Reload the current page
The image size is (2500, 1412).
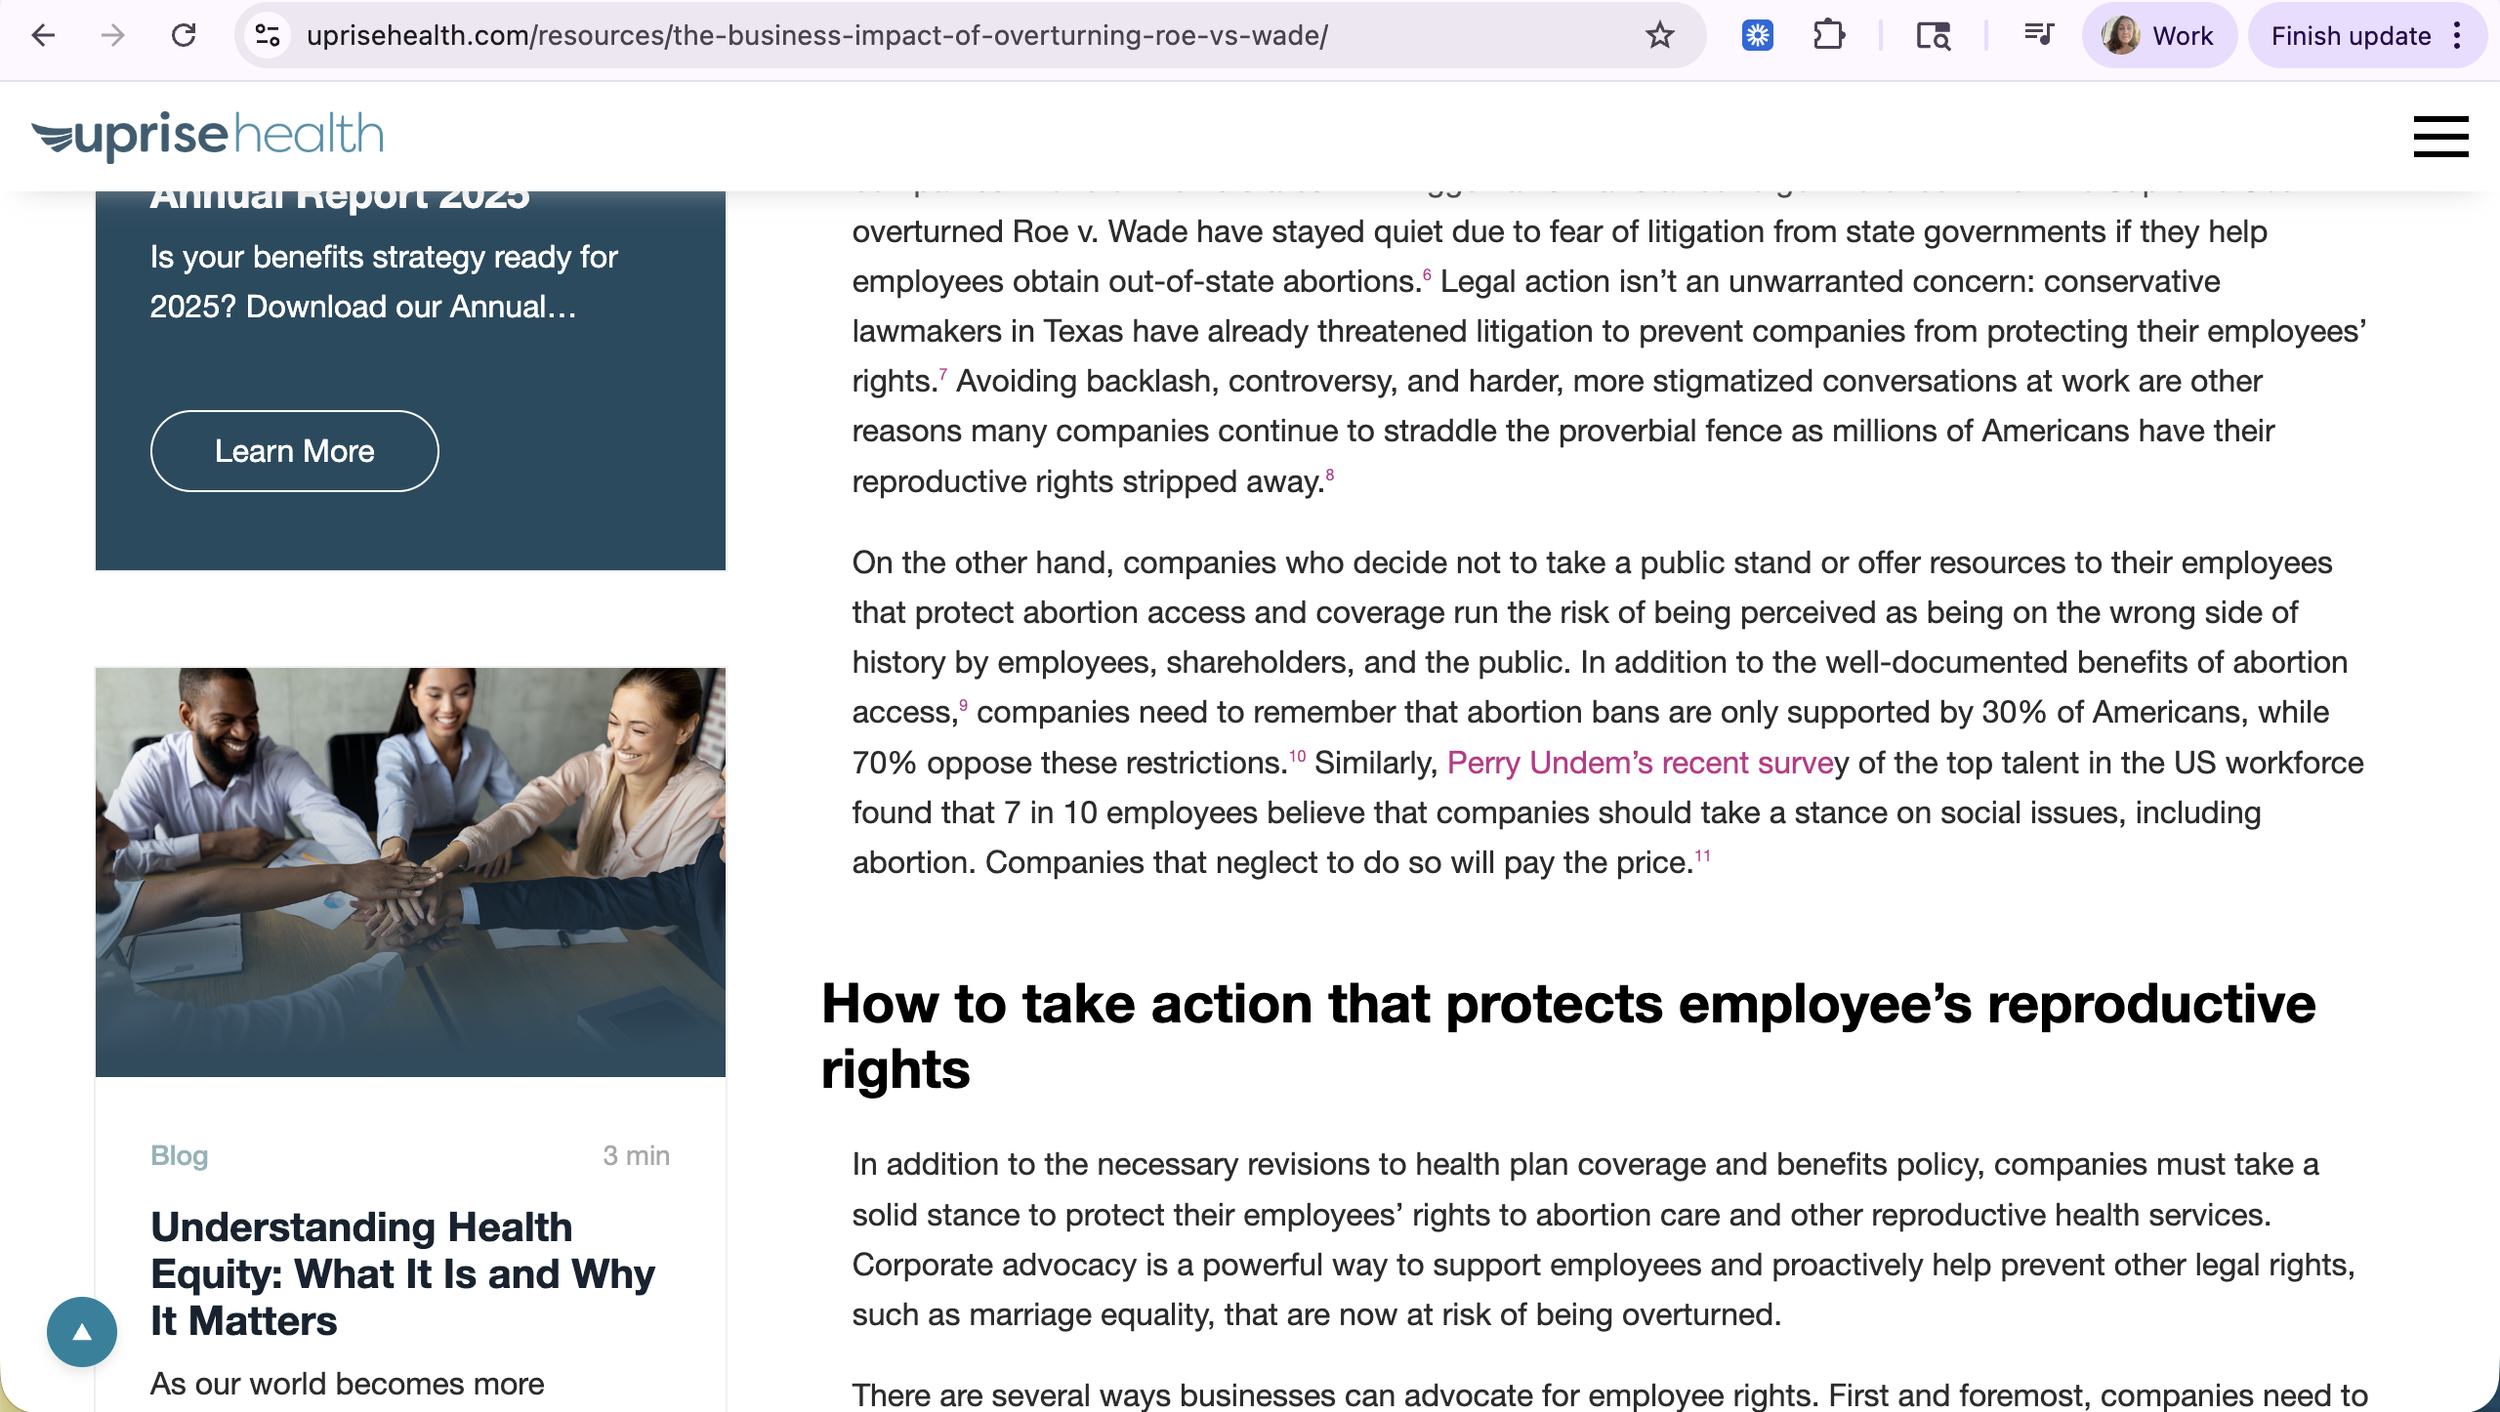coord(185,36)
